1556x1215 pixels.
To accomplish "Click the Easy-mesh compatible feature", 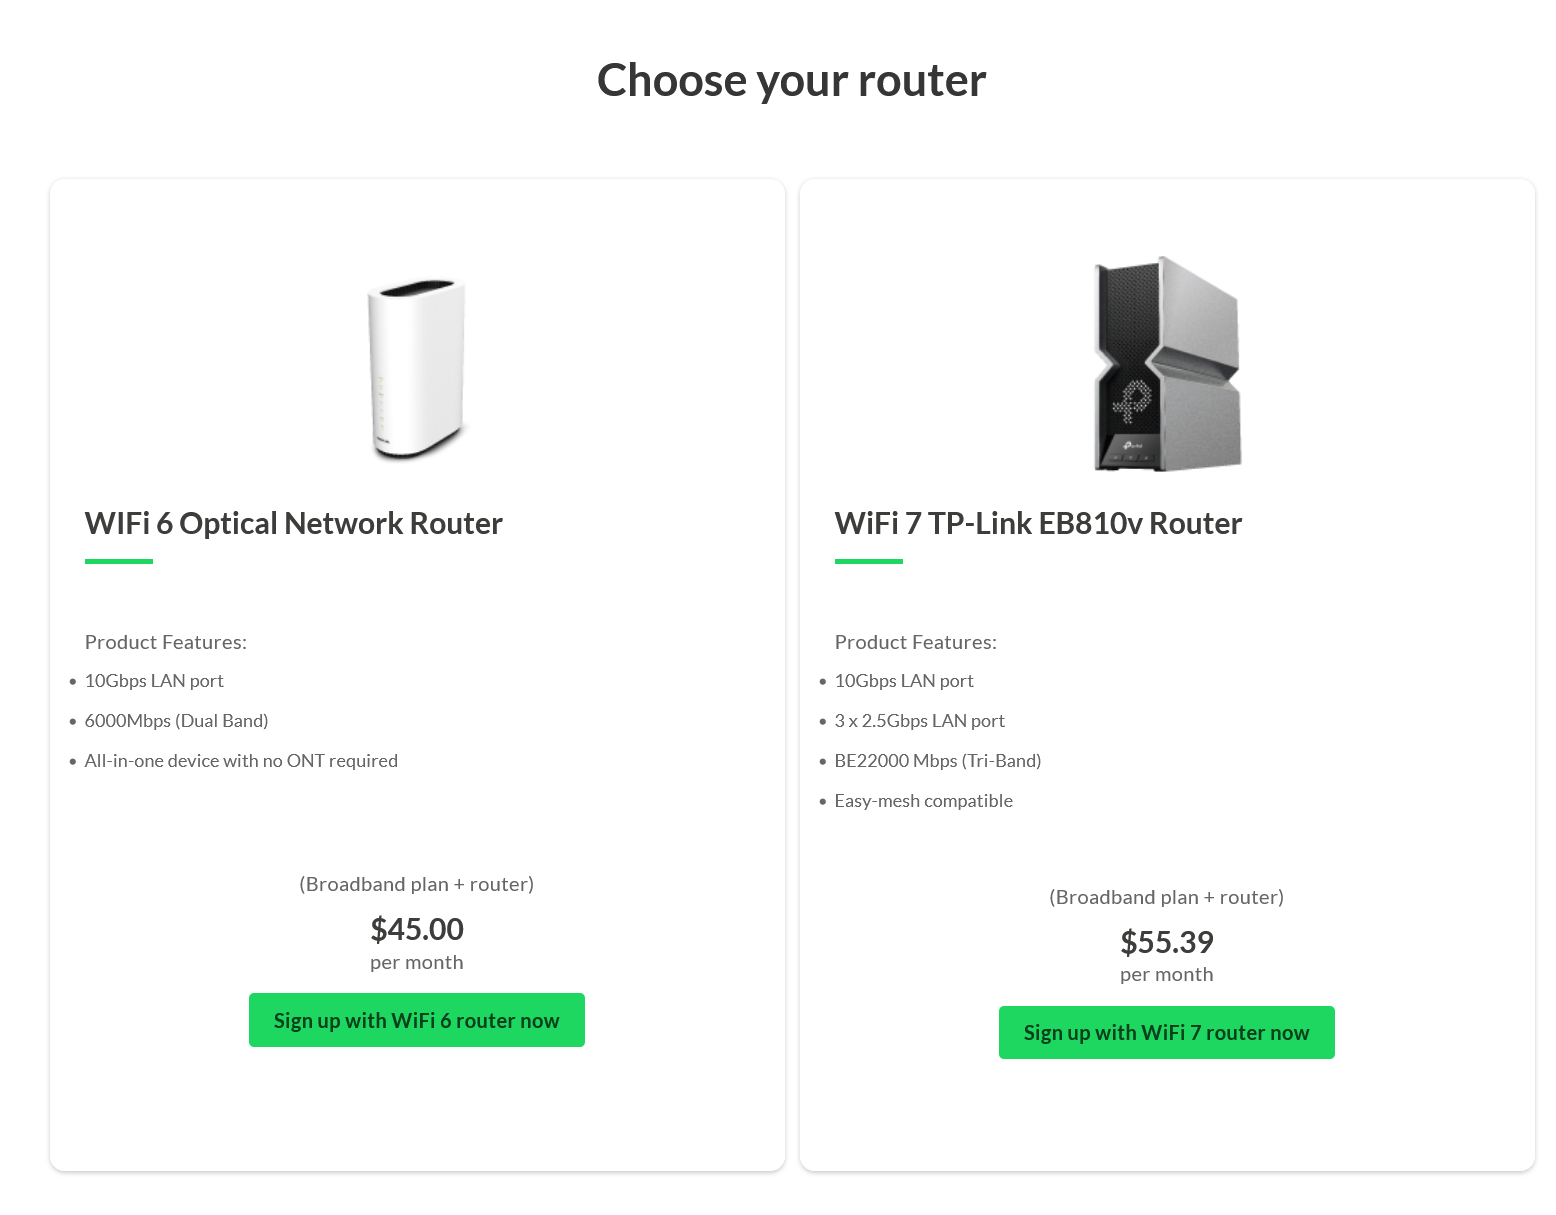I will pyautogui.click(x=923, y=801).
